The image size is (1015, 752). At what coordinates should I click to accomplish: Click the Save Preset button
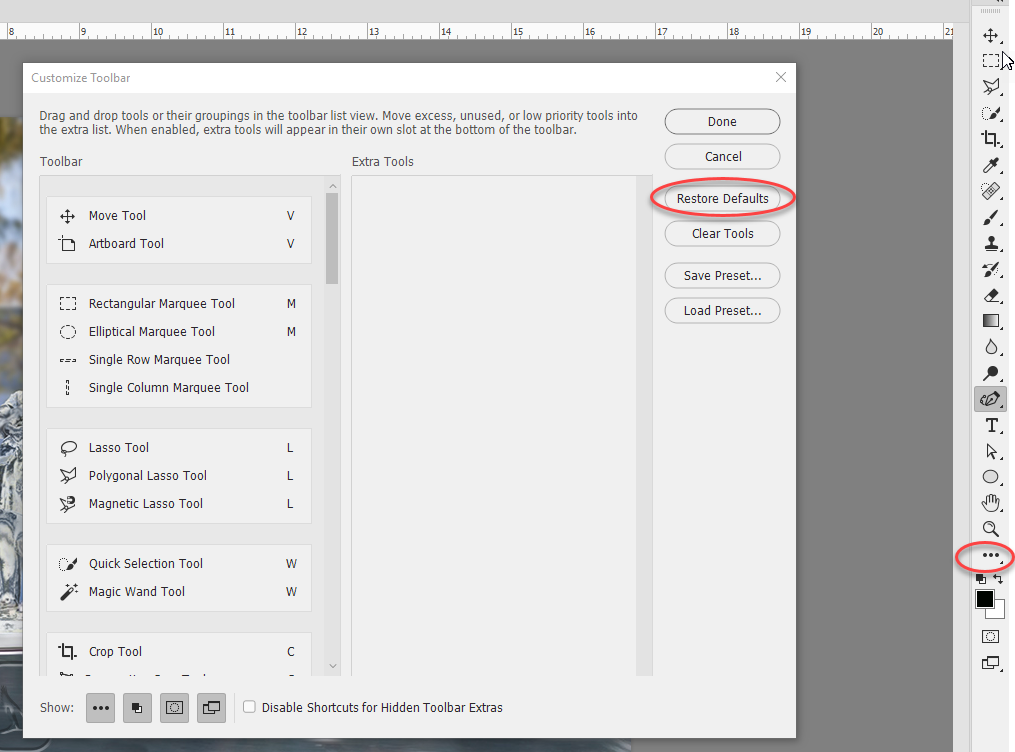(x=722, y=275)
